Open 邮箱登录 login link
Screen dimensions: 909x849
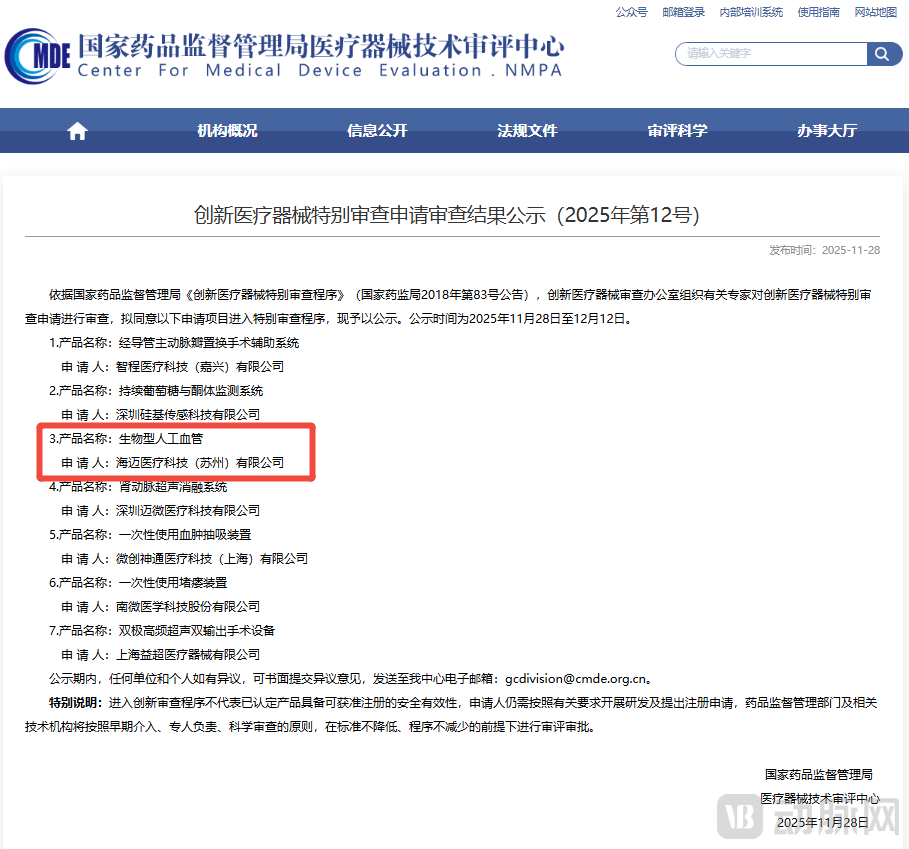683,13
